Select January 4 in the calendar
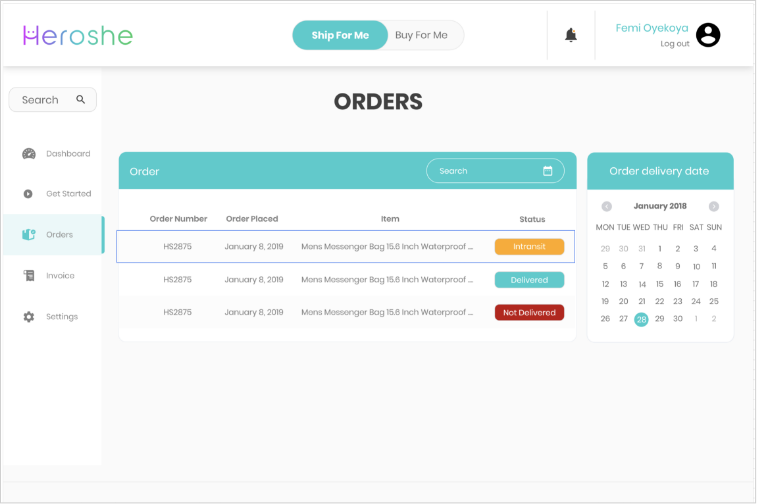This screenshot has width=757, height=504. coord(714,249)
